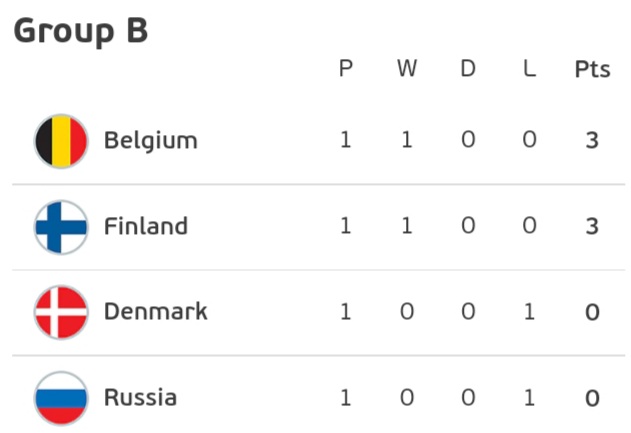Open the Finland team name link
The height and width of the screenshot is (433, 631).
(x=146, y=227)
